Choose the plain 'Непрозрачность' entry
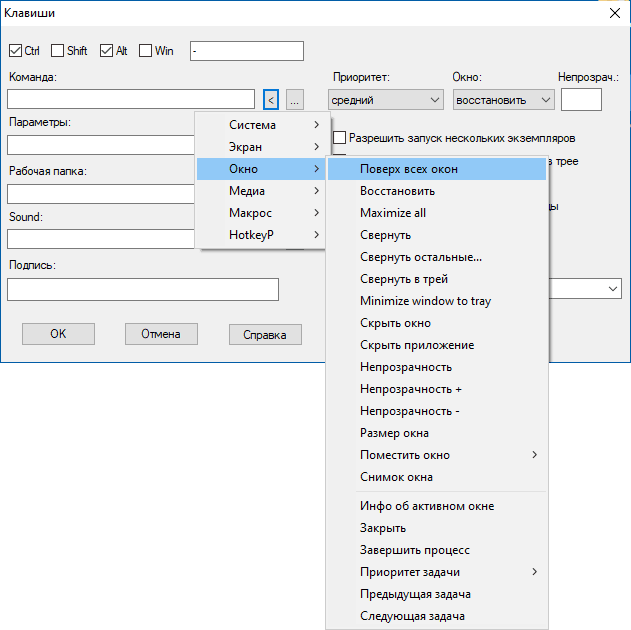 pos(437,367)
